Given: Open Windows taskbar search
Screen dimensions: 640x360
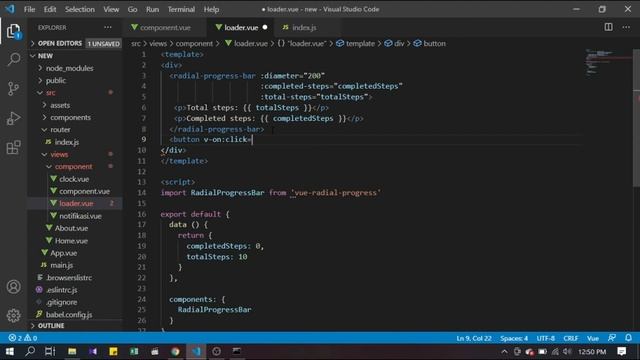Looking at the screenshot, I should (30, 351).
